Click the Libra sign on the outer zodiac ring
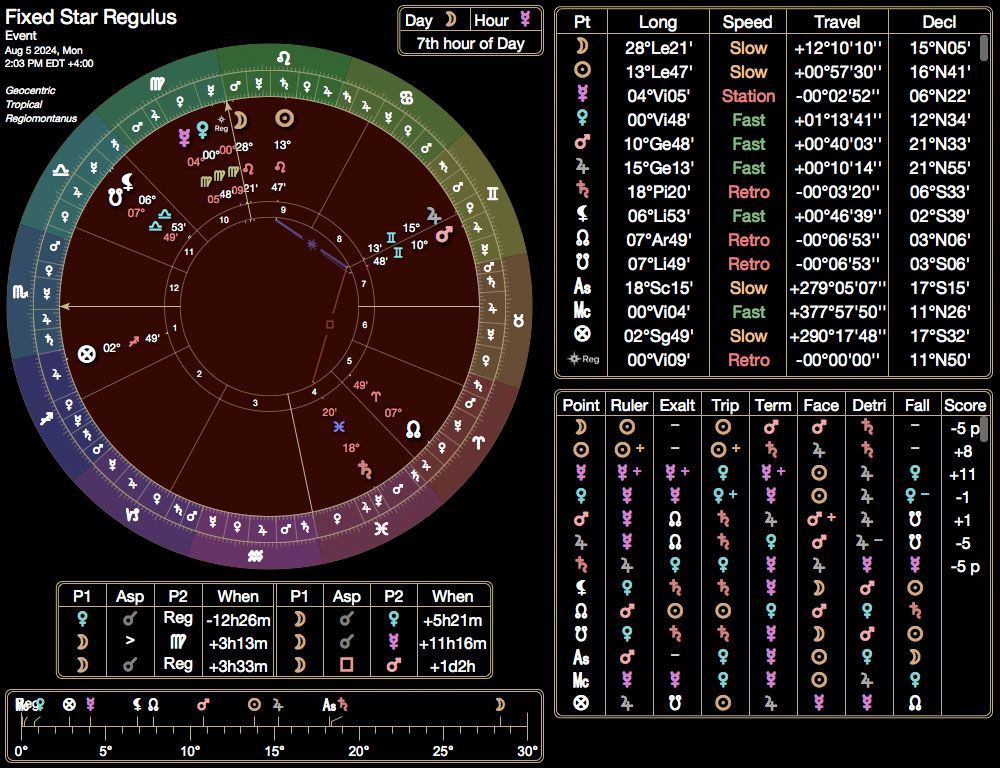Screen dimensions: 1000x768 point(61,171)
